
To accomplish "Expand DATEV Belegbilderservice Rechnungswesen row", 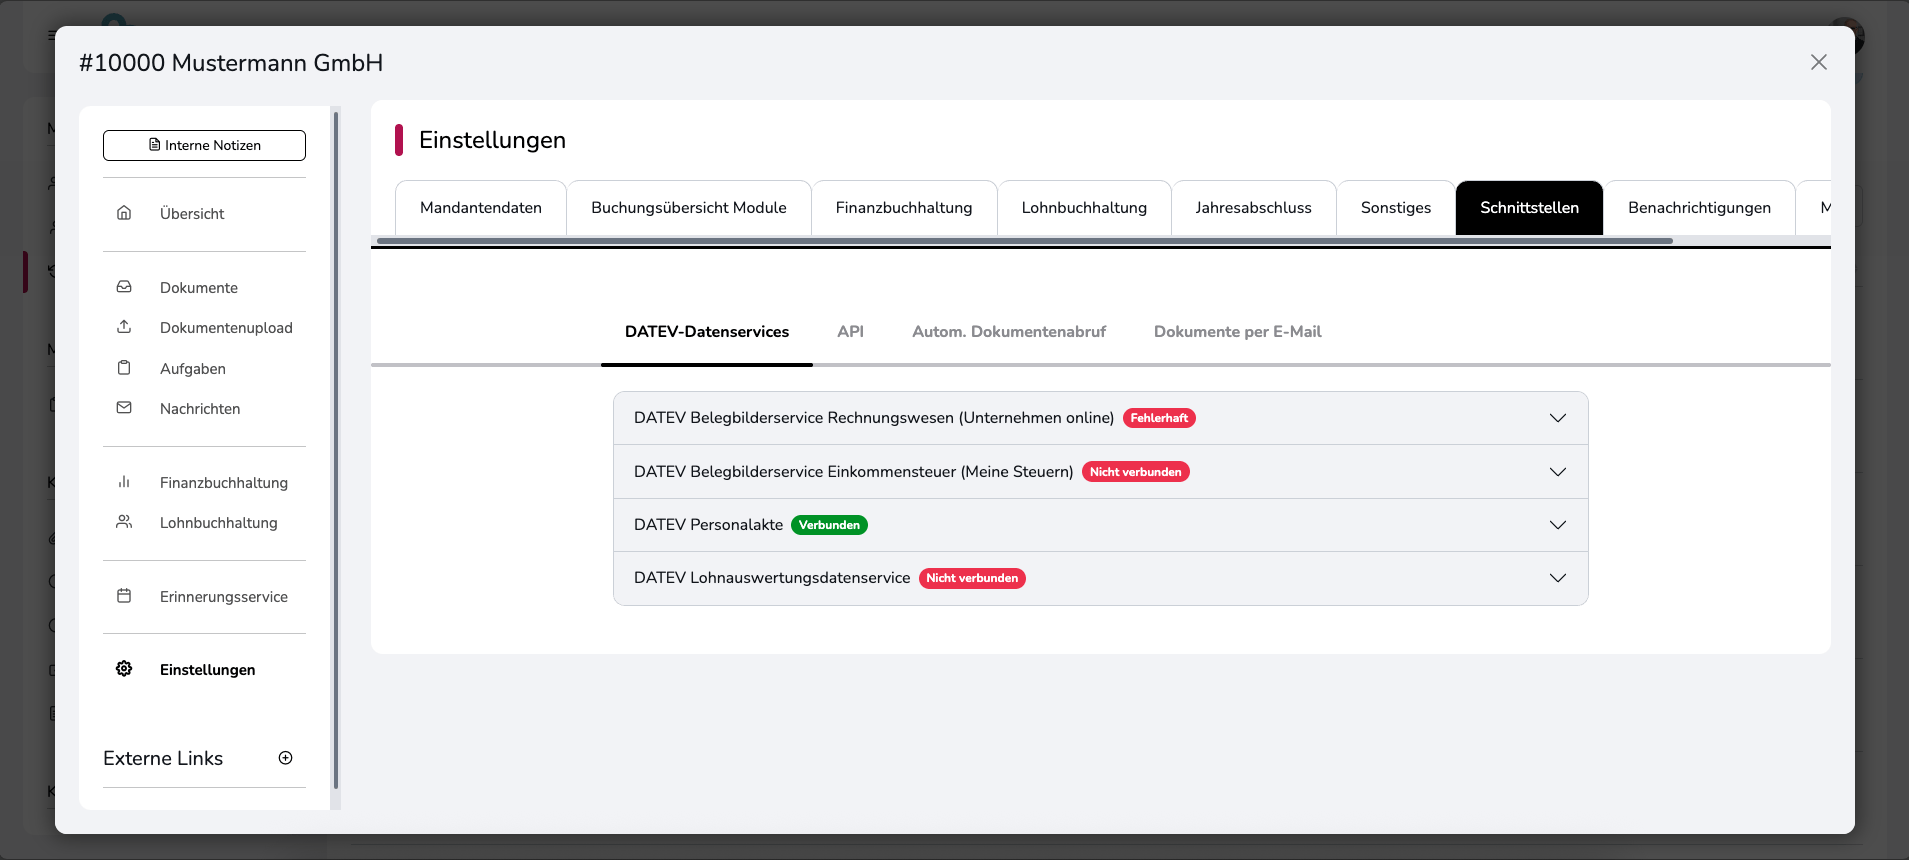I will (x=1557, y=418).
